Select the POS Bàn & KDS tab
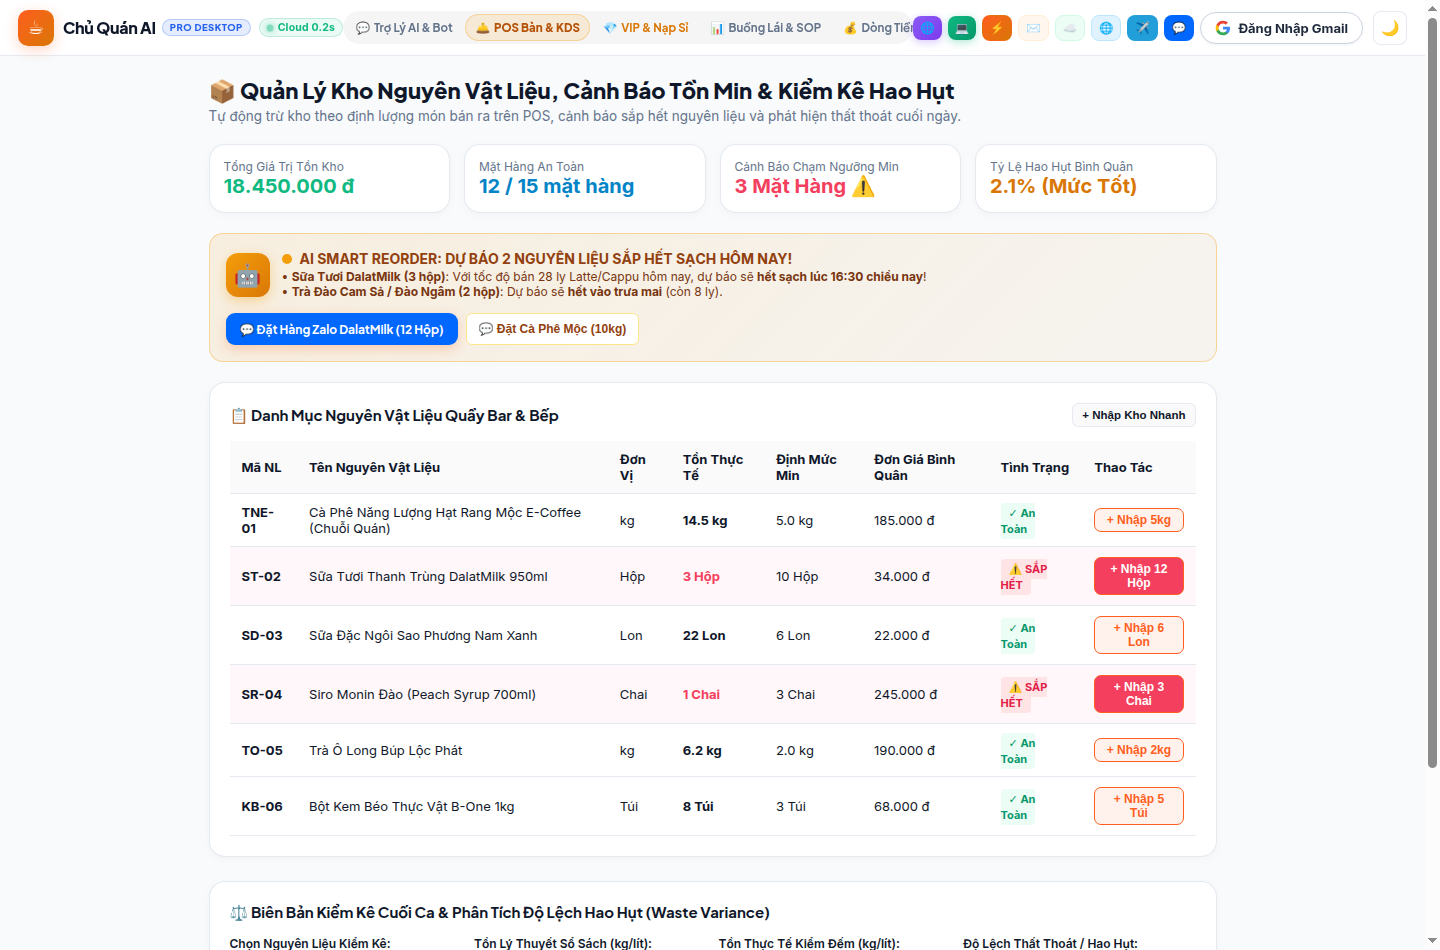This screenshot has height=950, width=1440. (x=527, y=28)
